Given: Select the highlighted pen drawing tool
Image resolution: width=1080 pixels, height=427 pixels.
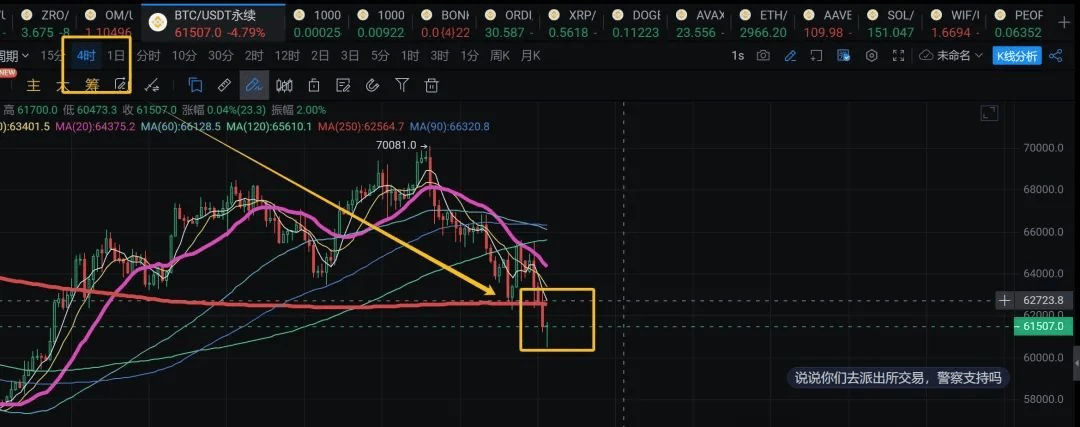Looking at the screenshot, I should click(254, 85).
